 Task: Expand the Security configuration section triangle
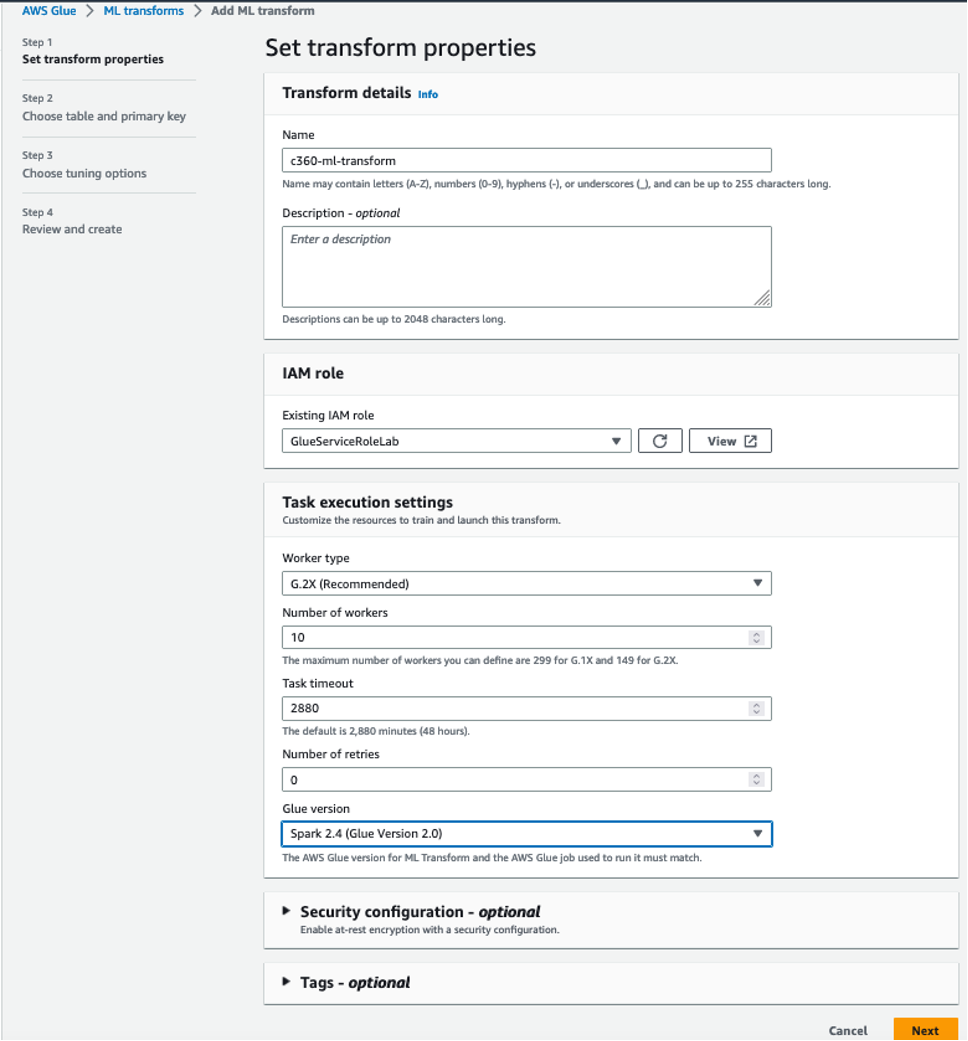[286, 911]
